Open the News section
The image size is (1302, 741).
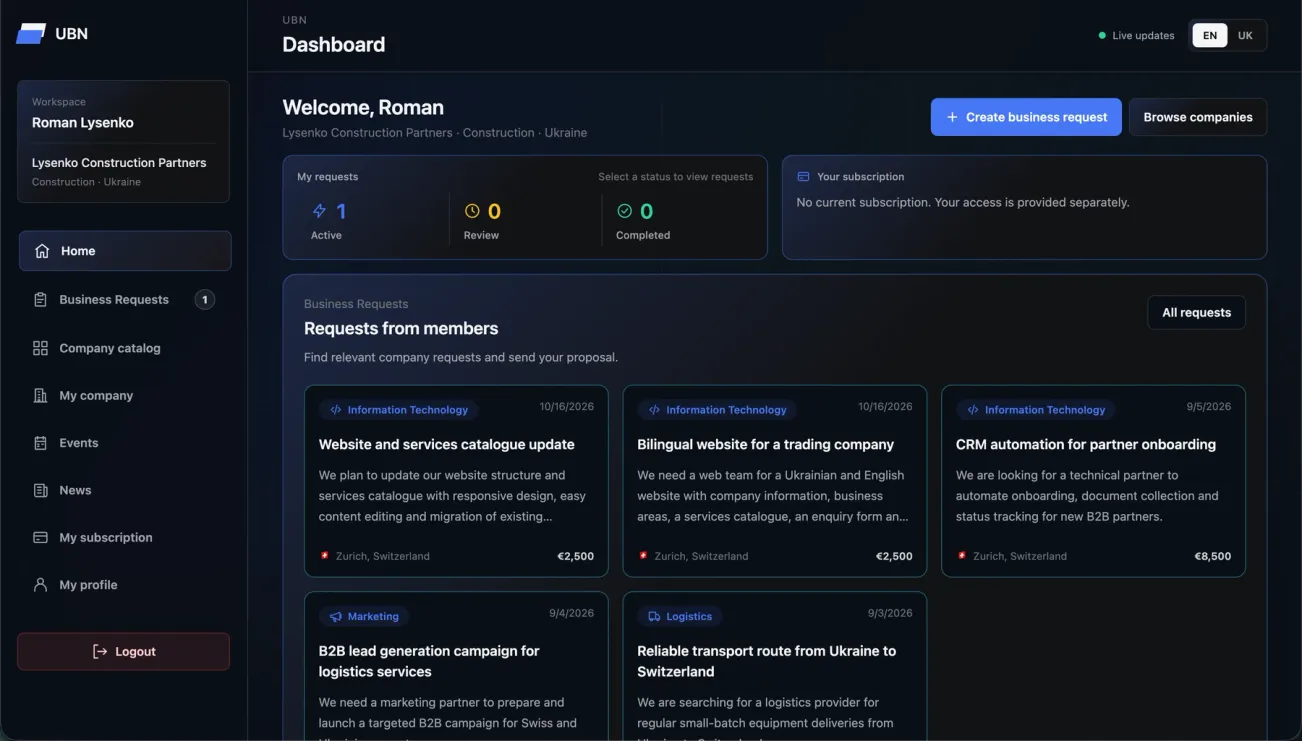[125, 490]
